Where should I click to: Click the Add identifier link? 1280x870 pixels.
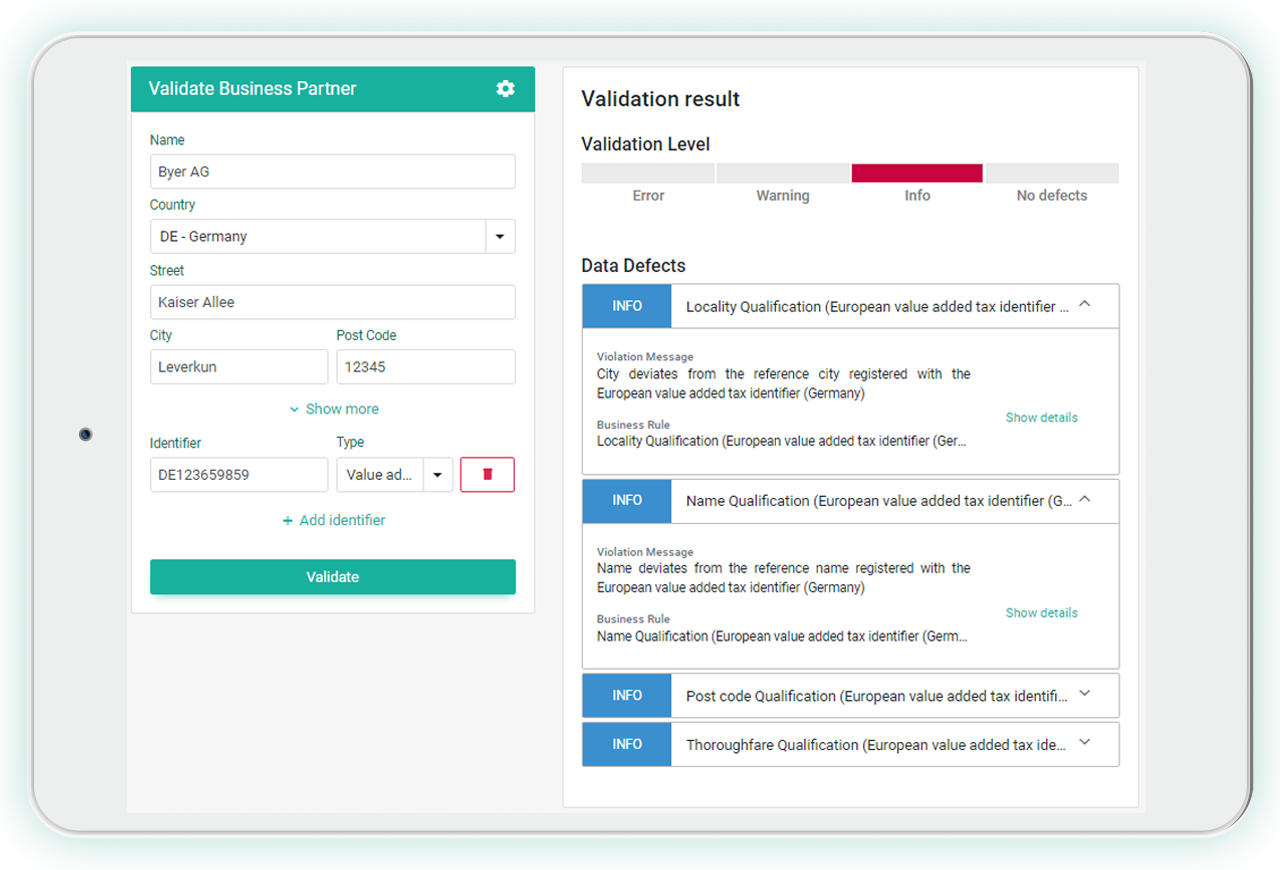340,520
